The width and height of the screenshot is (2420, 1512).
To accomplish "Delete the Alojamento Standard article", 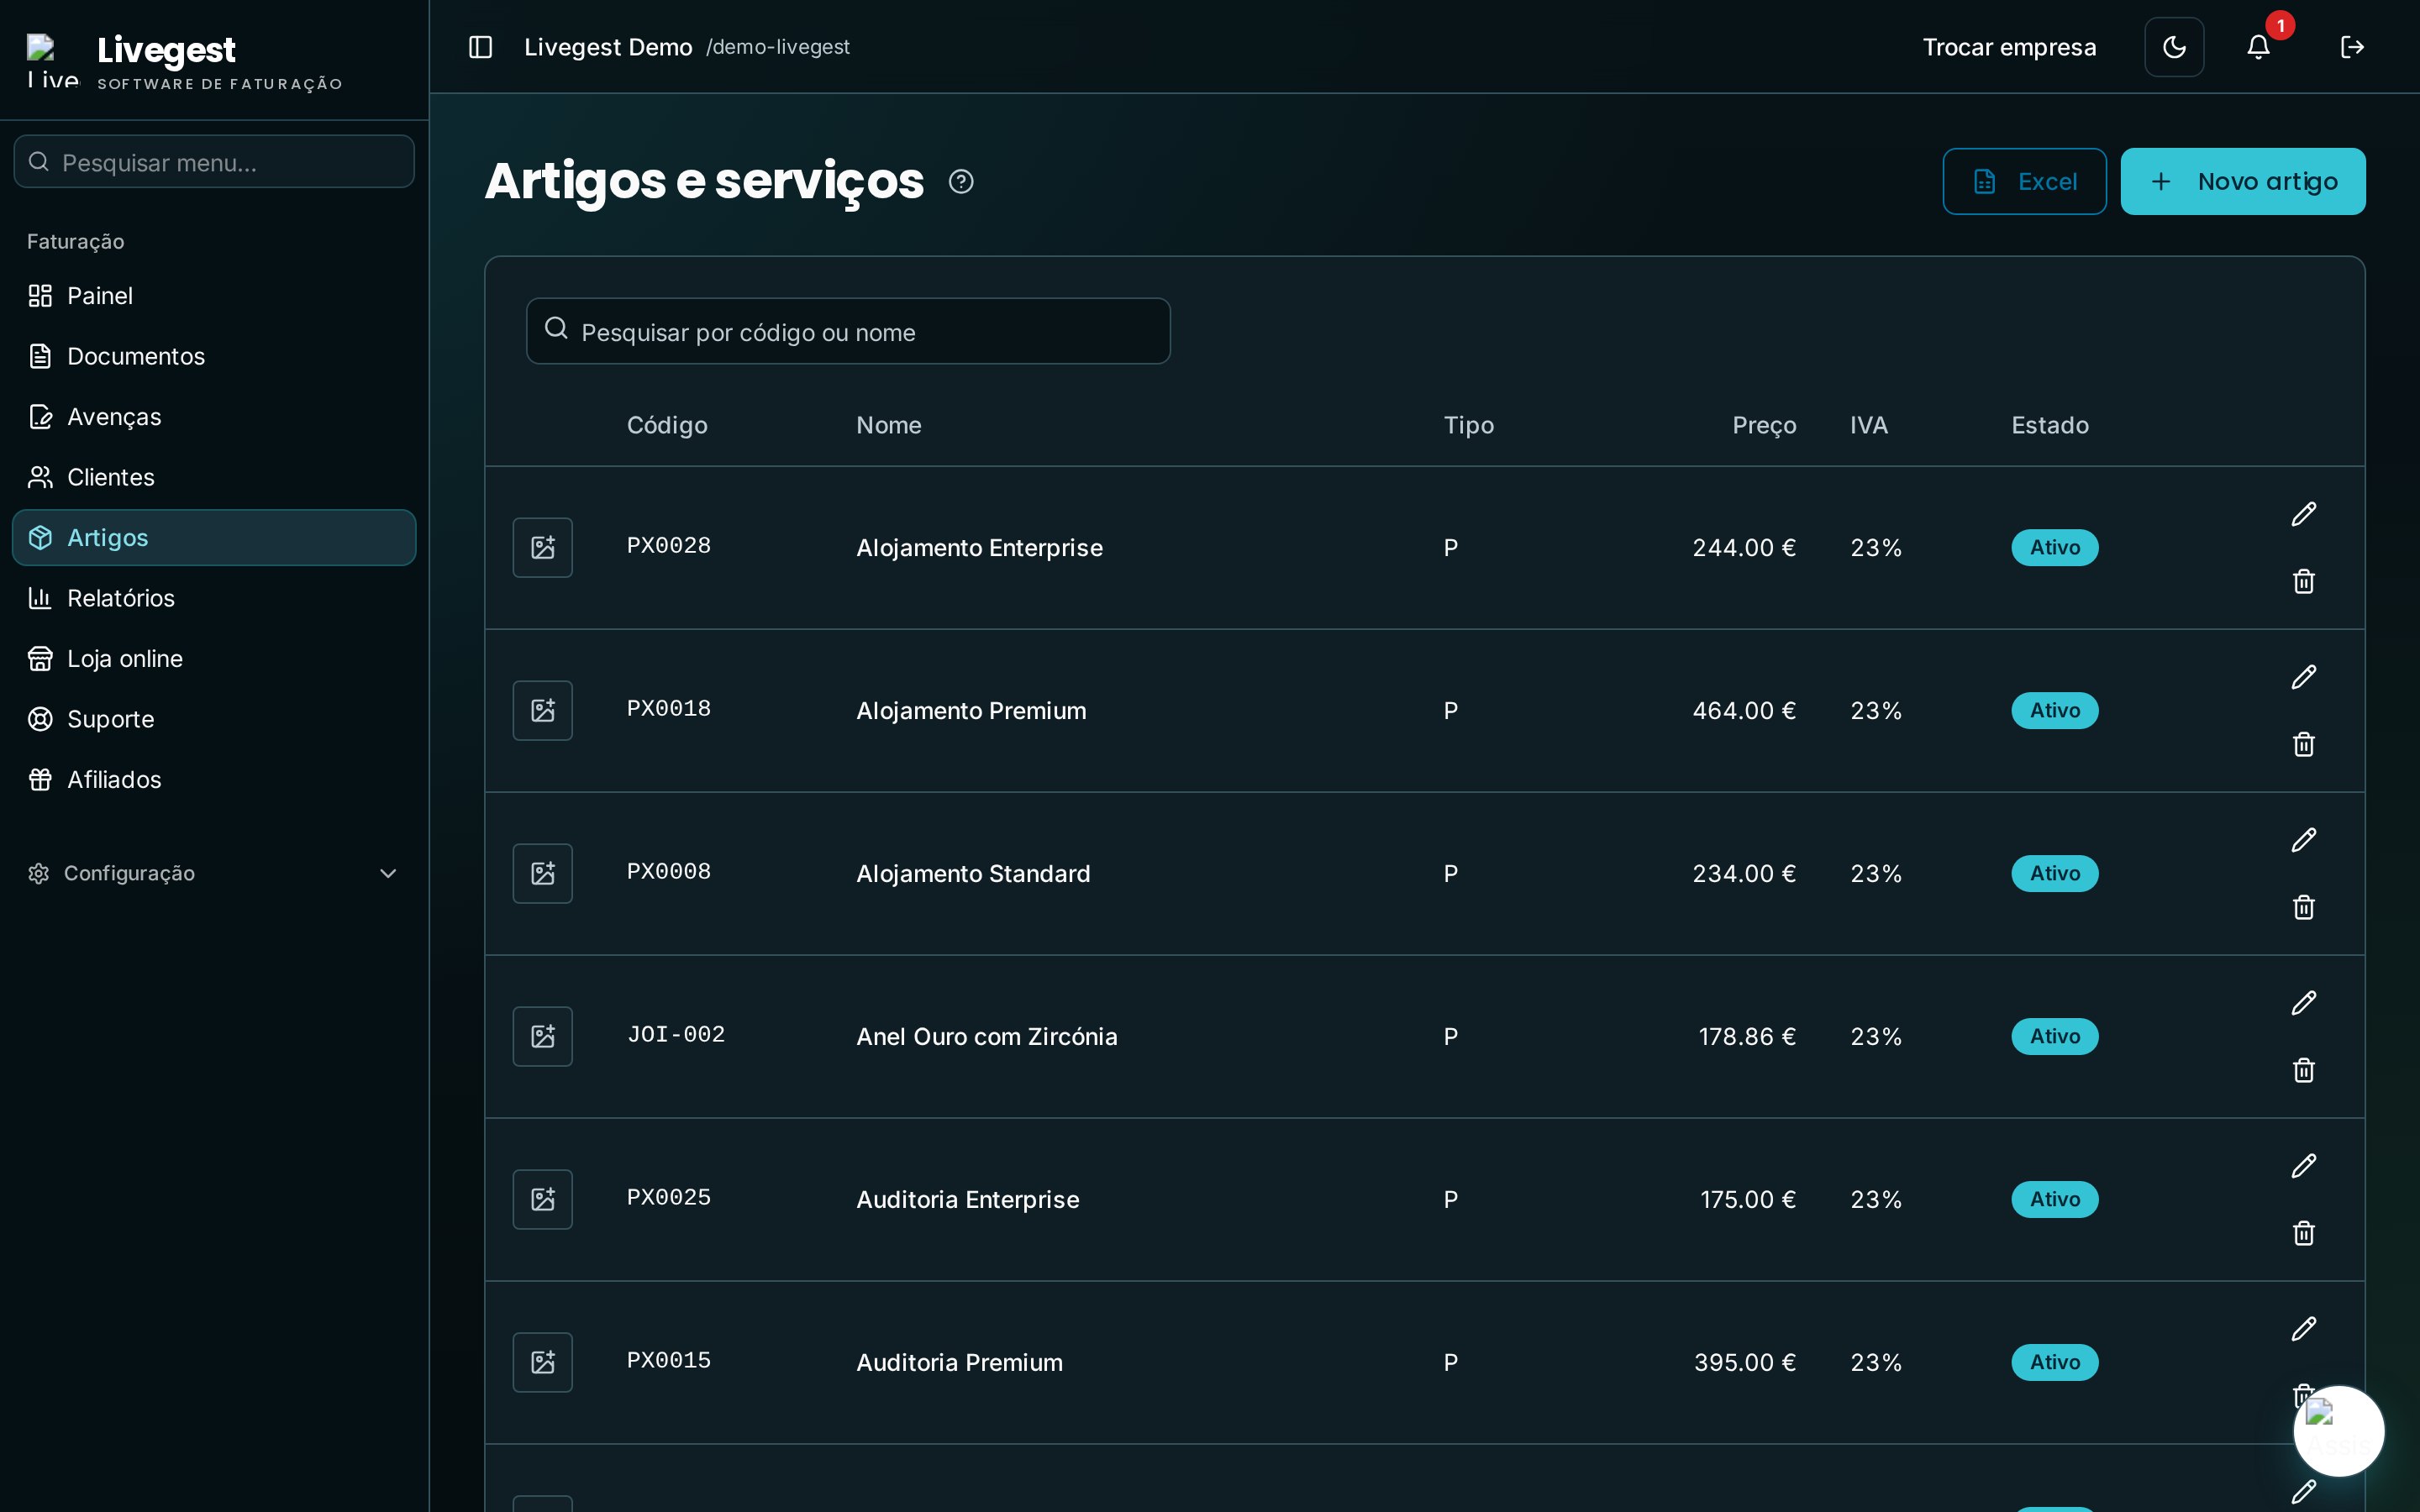I will [x=2304, y=907].
